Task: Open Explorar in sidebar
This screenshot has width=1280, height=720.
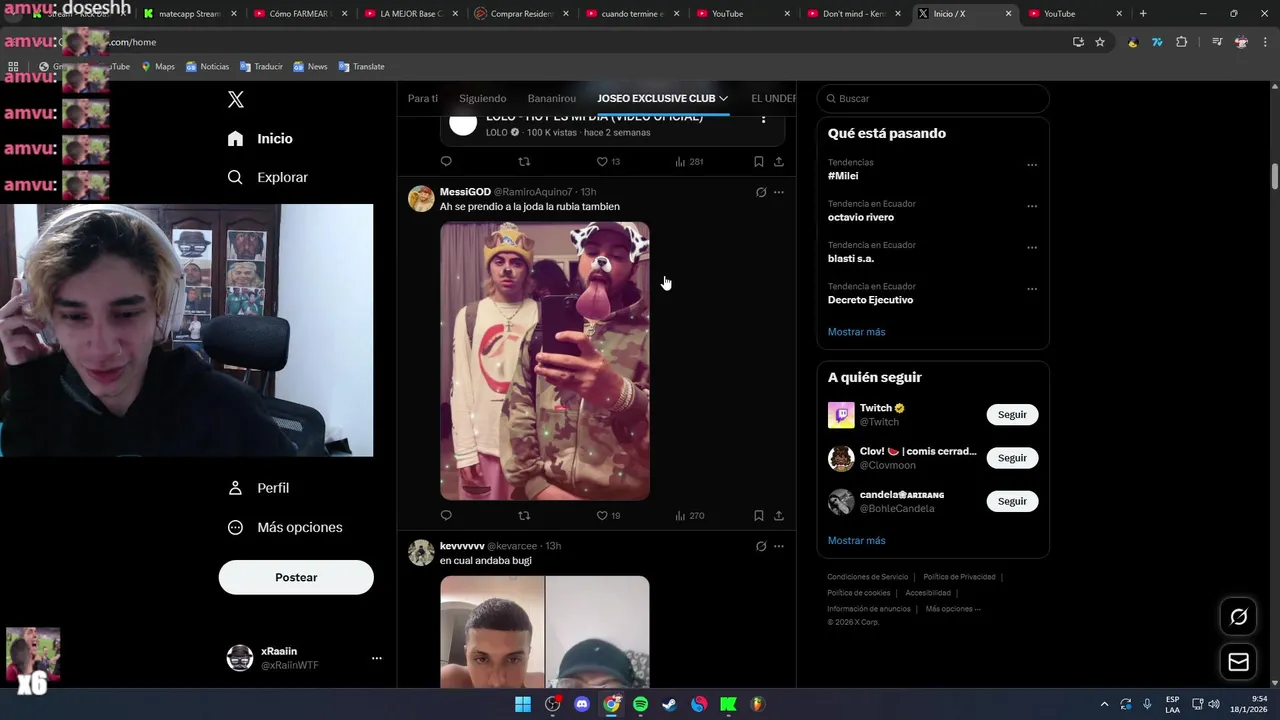Action: [267, 177]
